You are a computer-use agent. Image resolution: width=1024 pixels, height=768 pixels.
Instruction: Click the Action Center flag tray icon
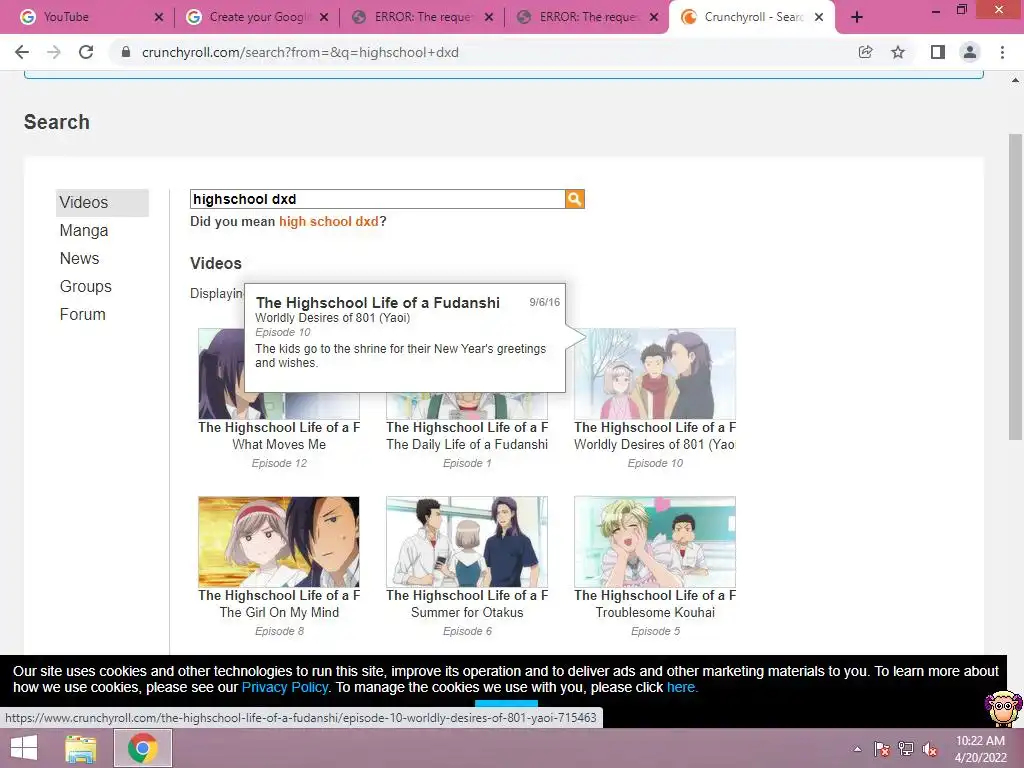882,749
